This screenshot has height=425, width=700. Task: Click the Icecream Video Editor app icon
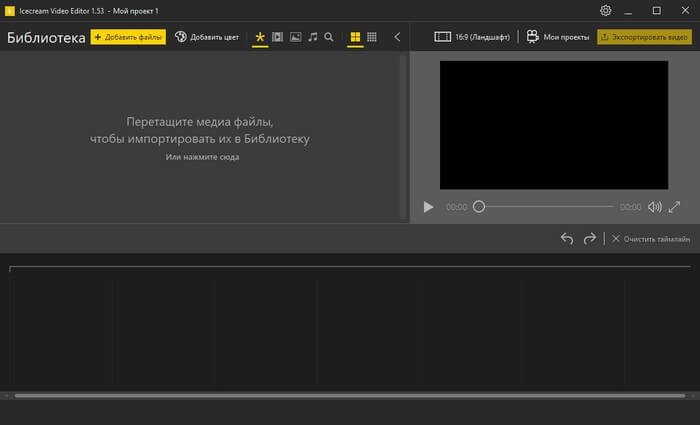coord(9,11)
